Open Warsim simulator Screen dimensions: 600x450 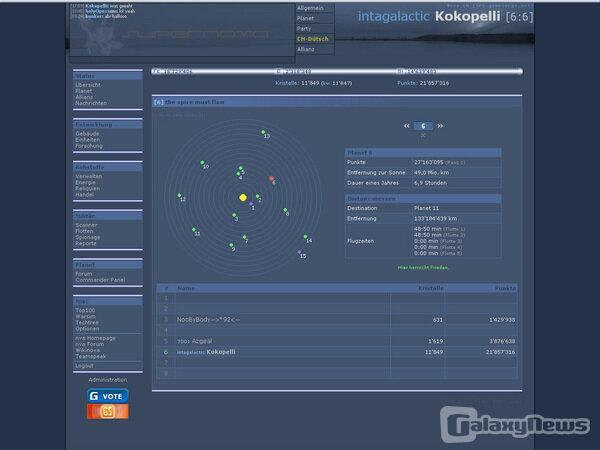coord(85,317)
